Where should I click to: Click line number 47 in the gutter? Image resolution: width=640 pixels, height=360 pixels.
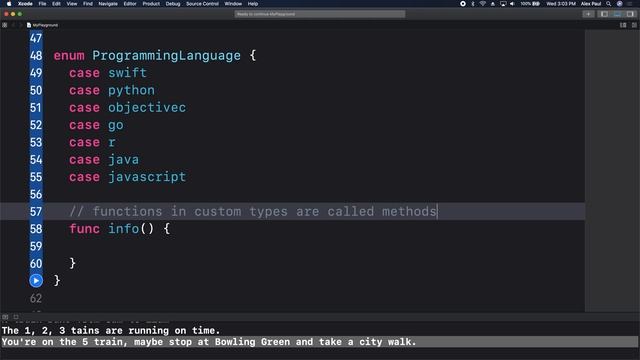tap(36, 38)
